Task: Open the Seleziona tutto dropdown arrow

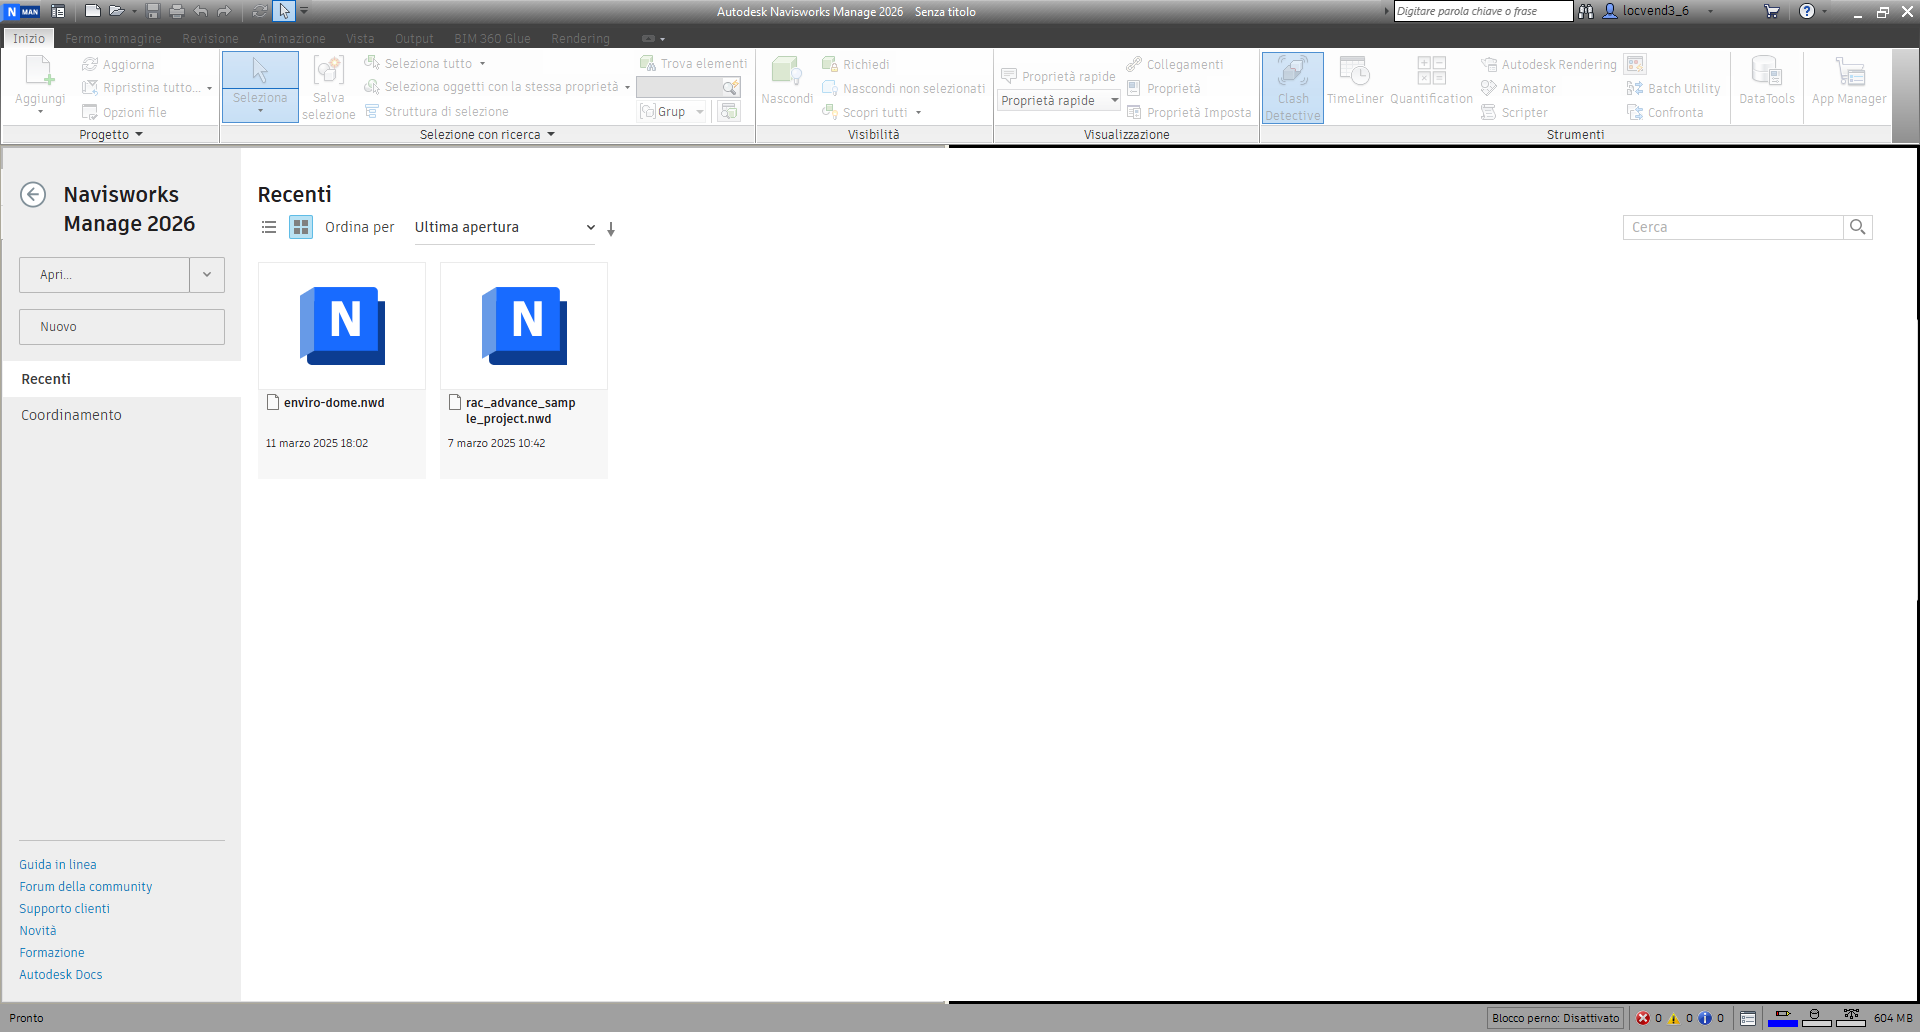Action: [x=482, y=64]
